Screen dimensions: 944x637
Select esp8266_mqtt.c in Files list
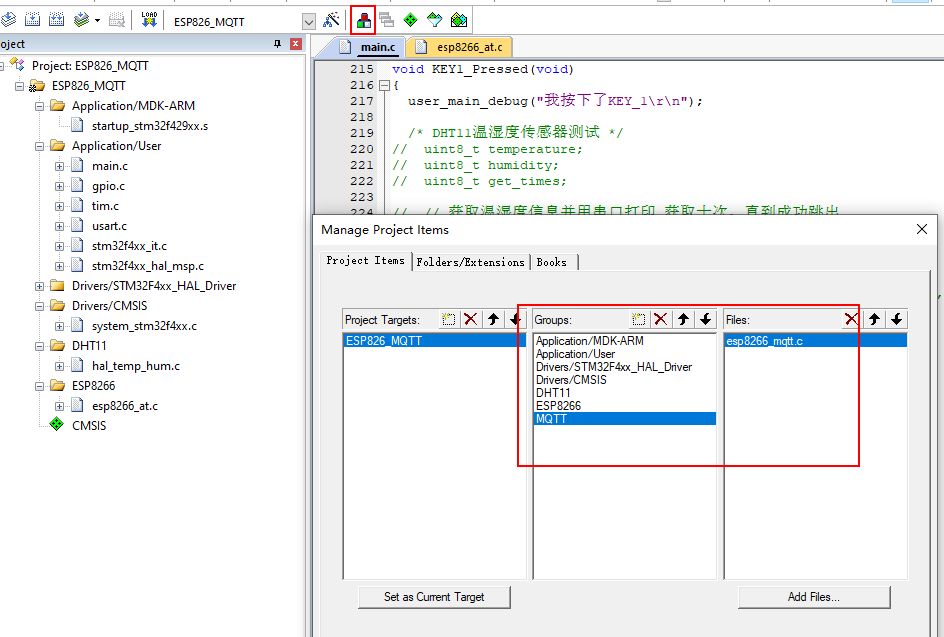(816, 341)
